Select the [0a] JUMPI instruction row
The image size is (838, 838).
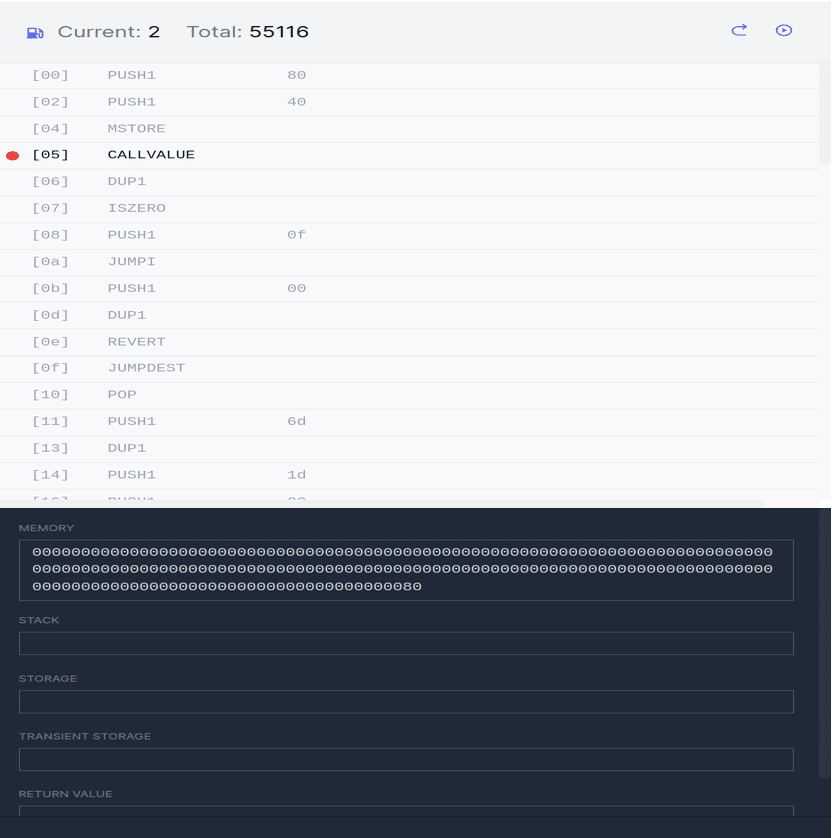409,263
